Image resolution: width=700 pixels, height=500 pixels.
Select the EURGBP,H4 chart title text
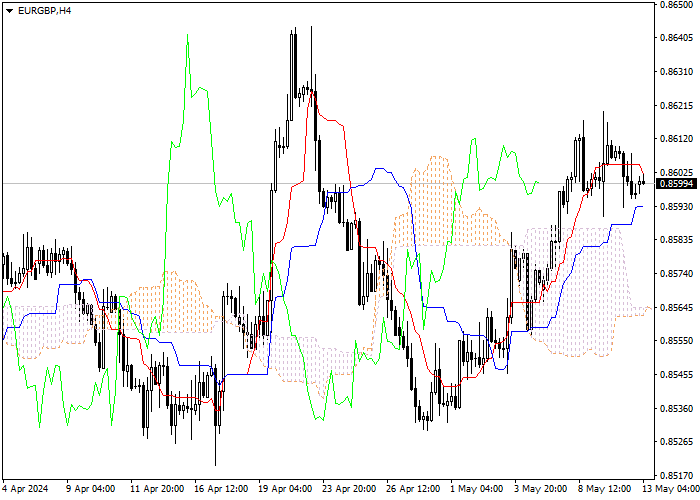44,11
